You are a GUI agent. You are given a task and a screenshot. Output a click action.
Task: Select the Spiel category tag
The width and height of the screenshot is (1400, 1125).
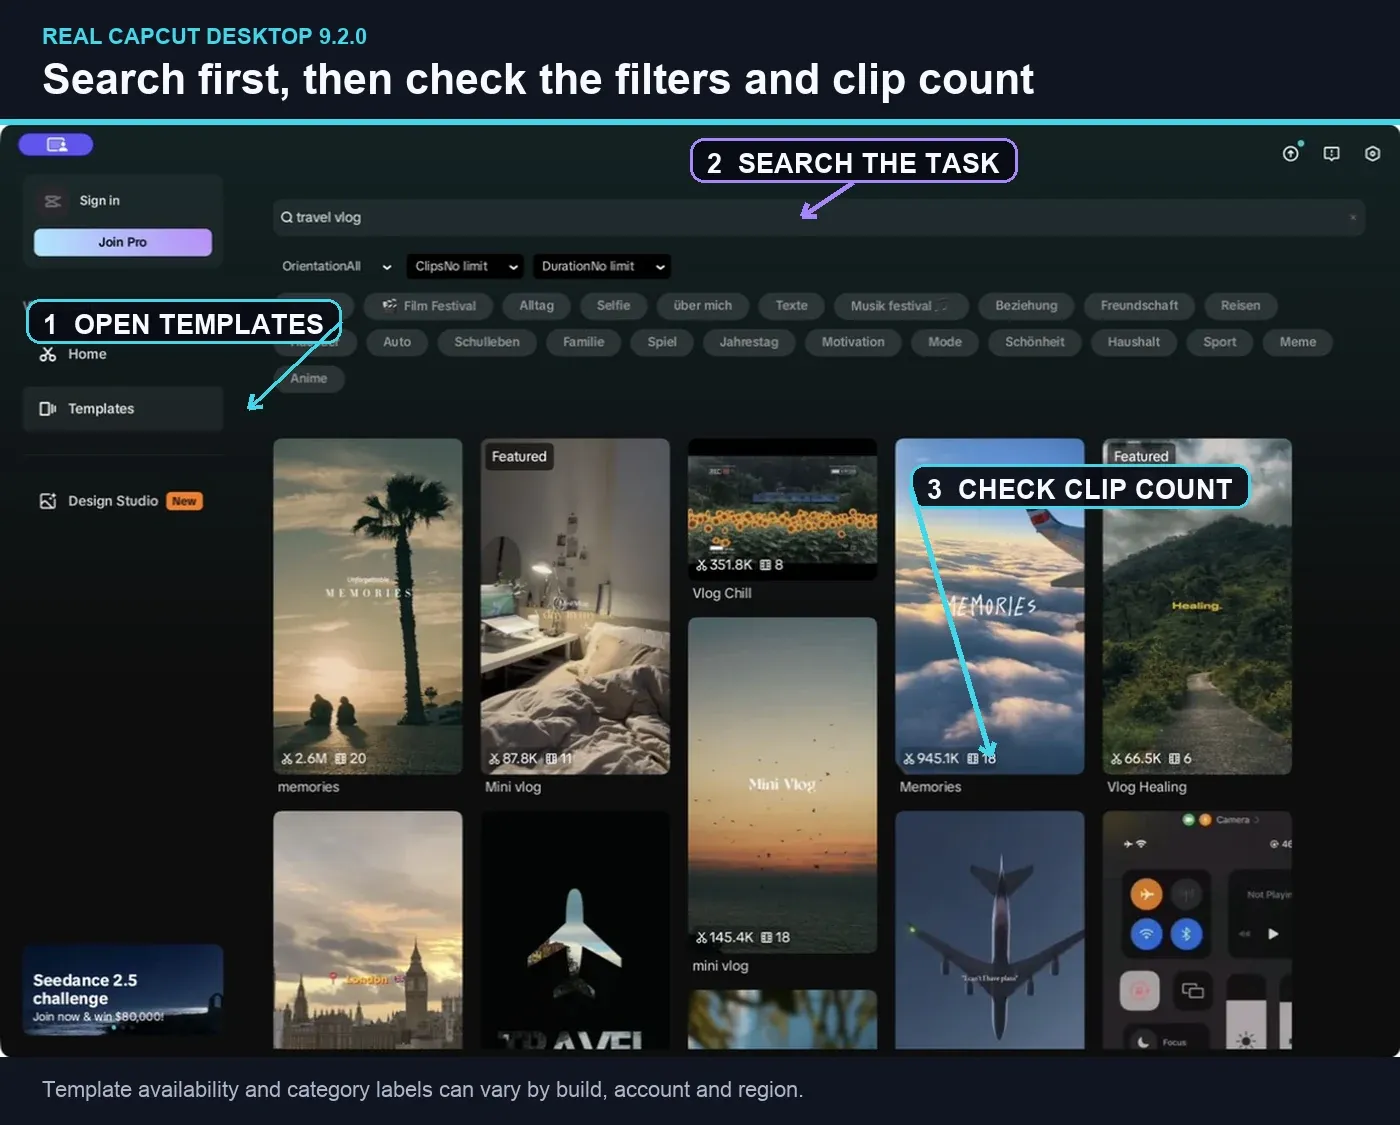662,342
